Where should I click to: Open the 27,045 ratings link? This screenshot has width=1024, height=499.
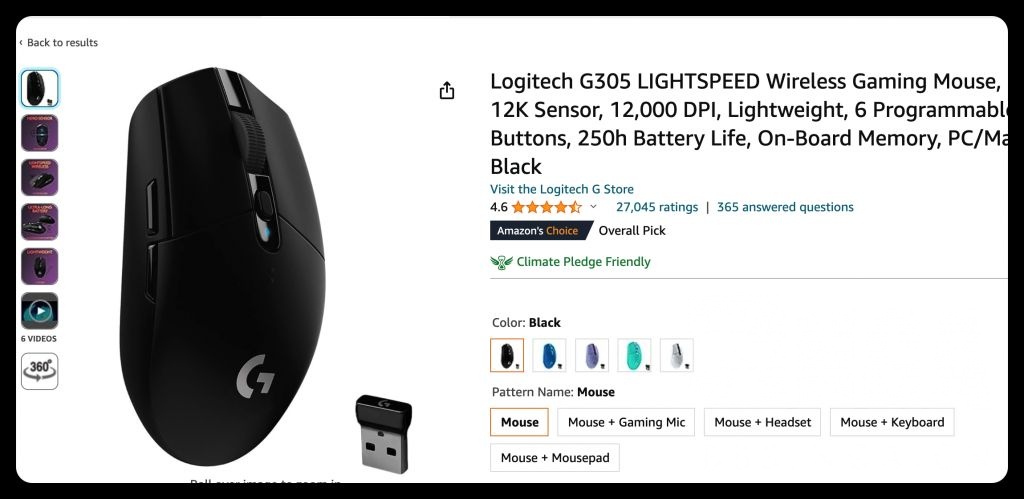(657, 207)
